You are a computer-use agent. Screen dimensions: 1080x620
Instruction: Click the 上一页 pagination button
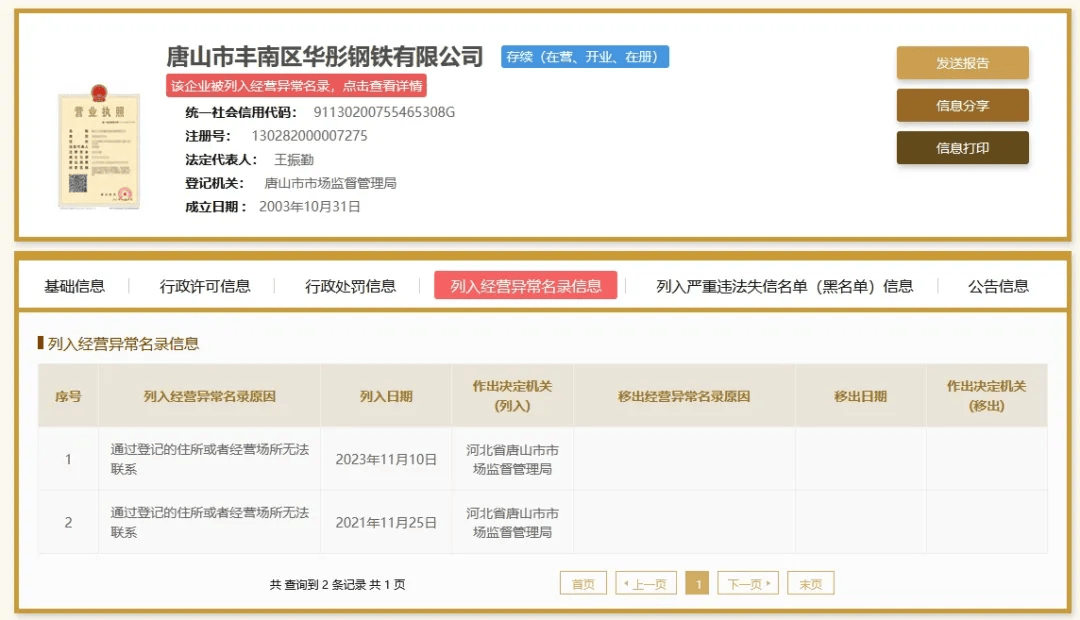(646, 583)
